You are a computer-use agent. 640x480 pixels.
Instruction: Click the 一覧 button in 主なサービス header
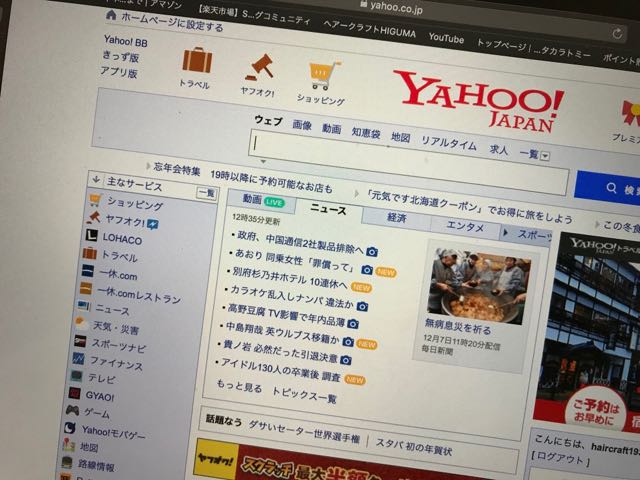(x=206, y=193)
